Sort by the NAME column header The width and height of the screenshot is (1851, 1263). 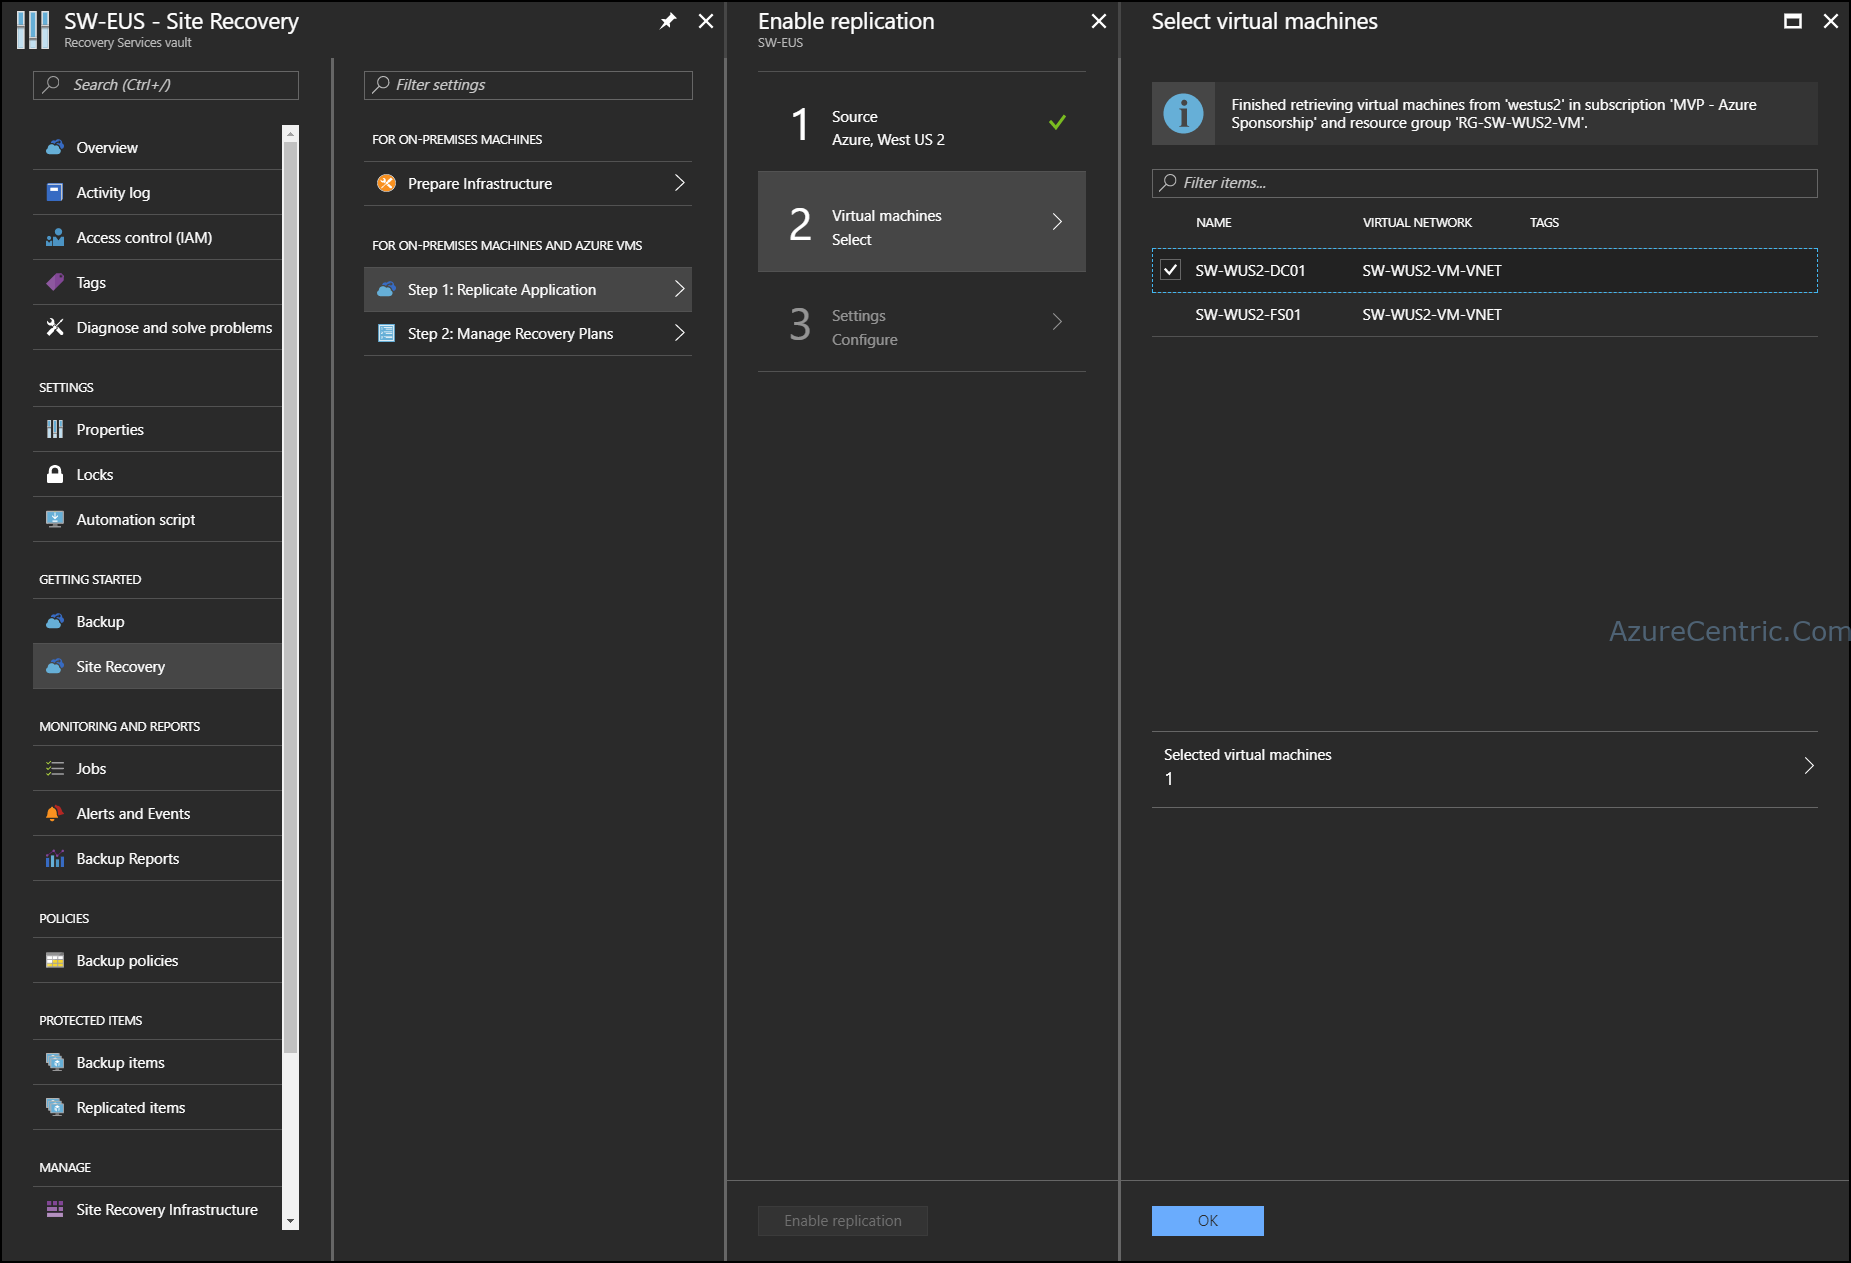coord(1213,222)
